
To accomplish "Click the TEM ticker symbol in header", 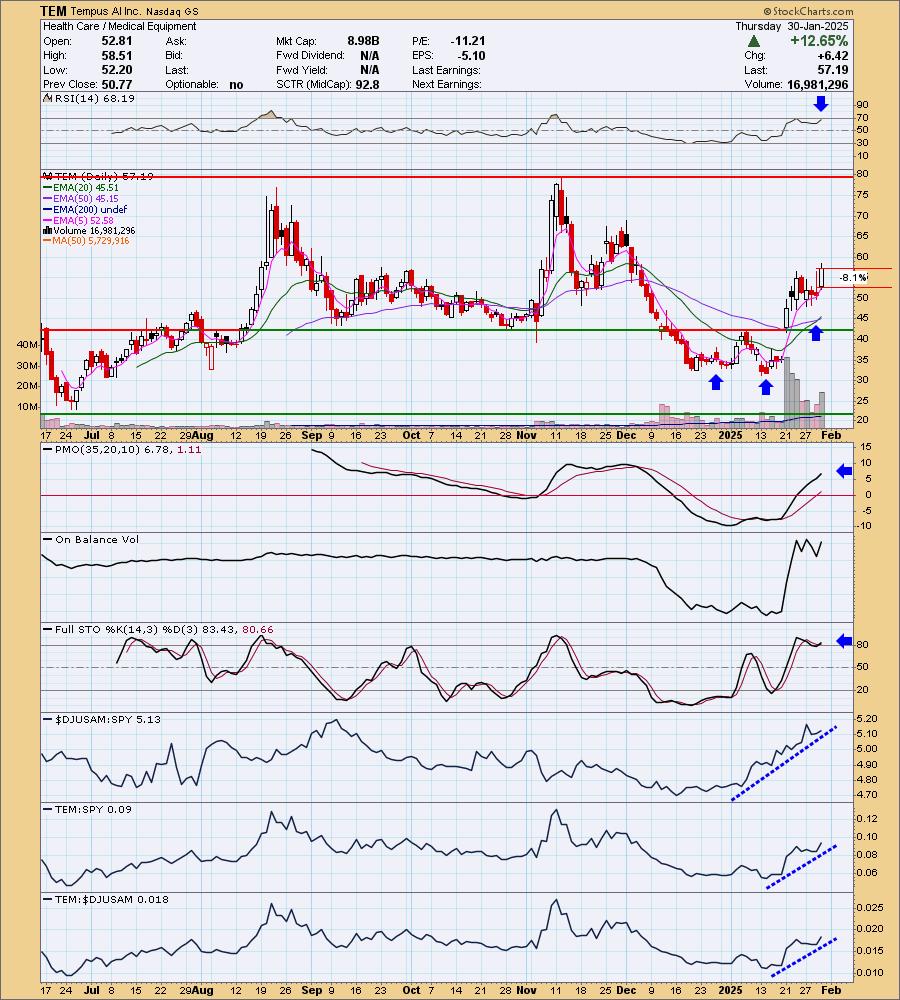I will [x=54, y=11].
